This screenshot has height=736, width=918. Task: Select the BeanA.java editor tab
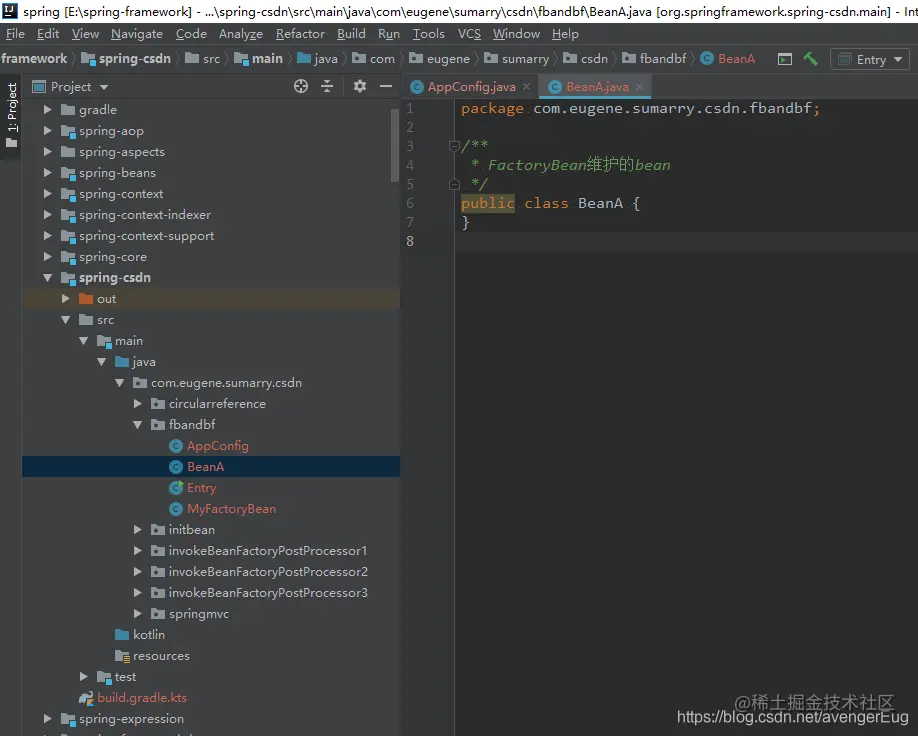597,87
